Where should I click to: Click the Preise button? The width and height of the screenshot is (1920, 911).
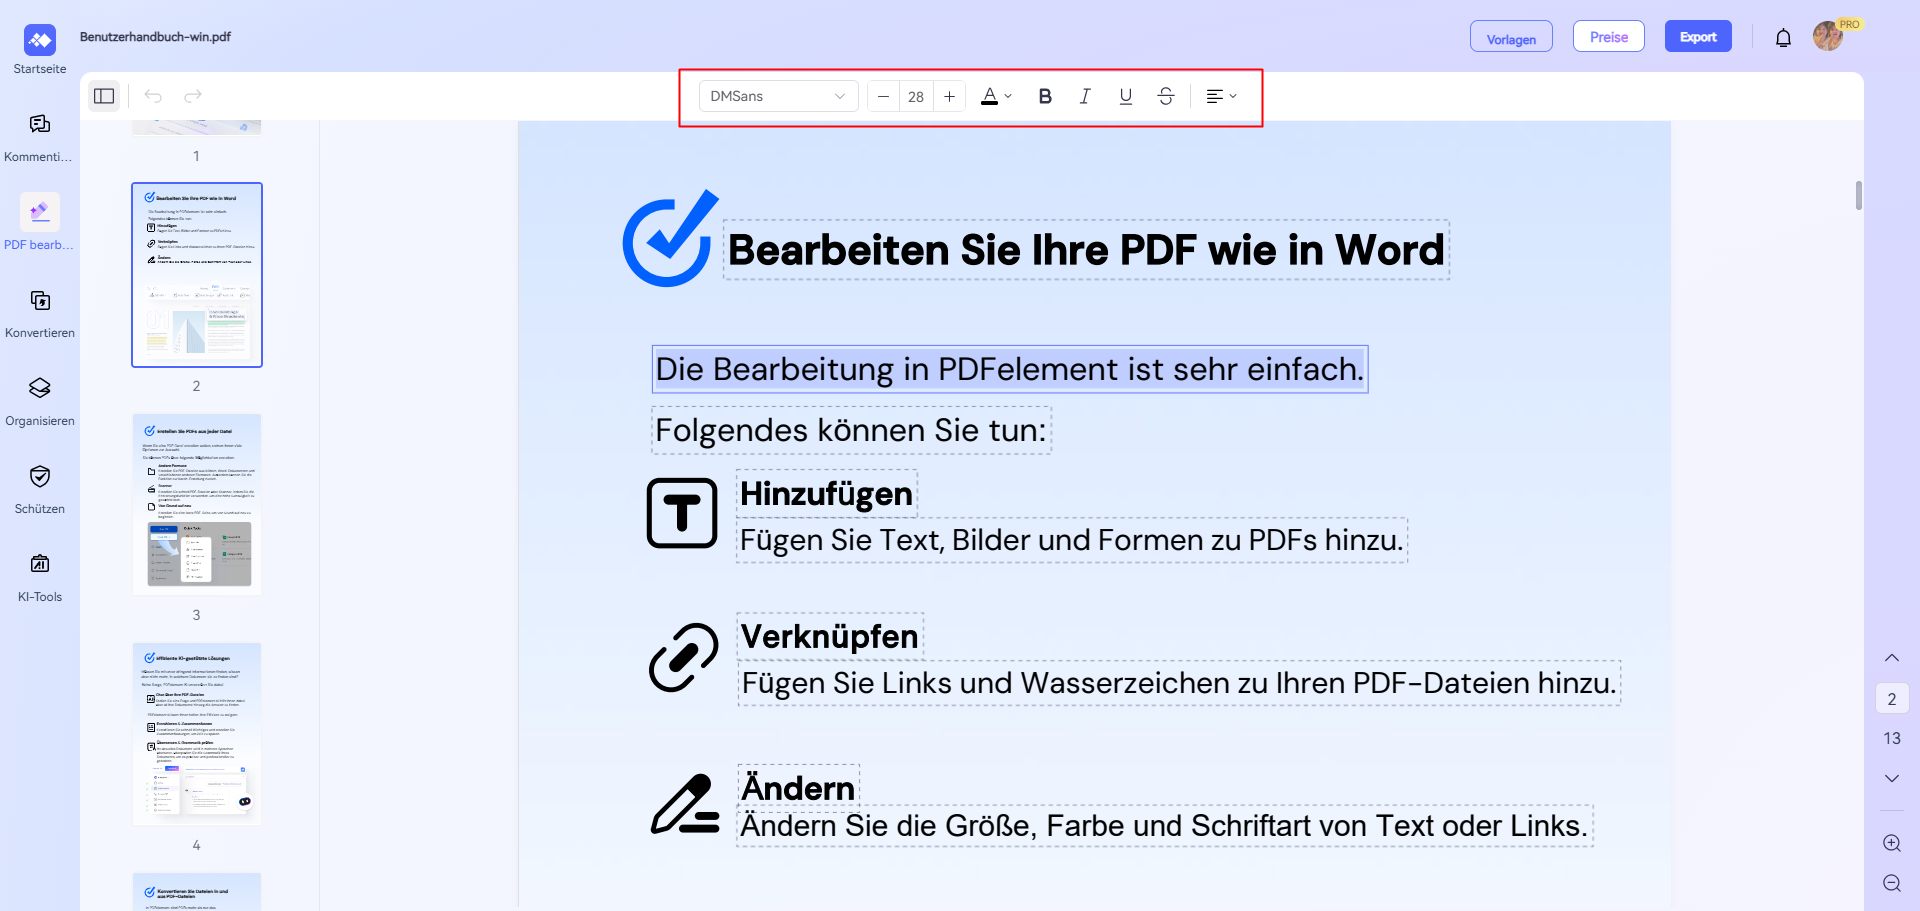pyautogui.click(x=1609, y=37)
